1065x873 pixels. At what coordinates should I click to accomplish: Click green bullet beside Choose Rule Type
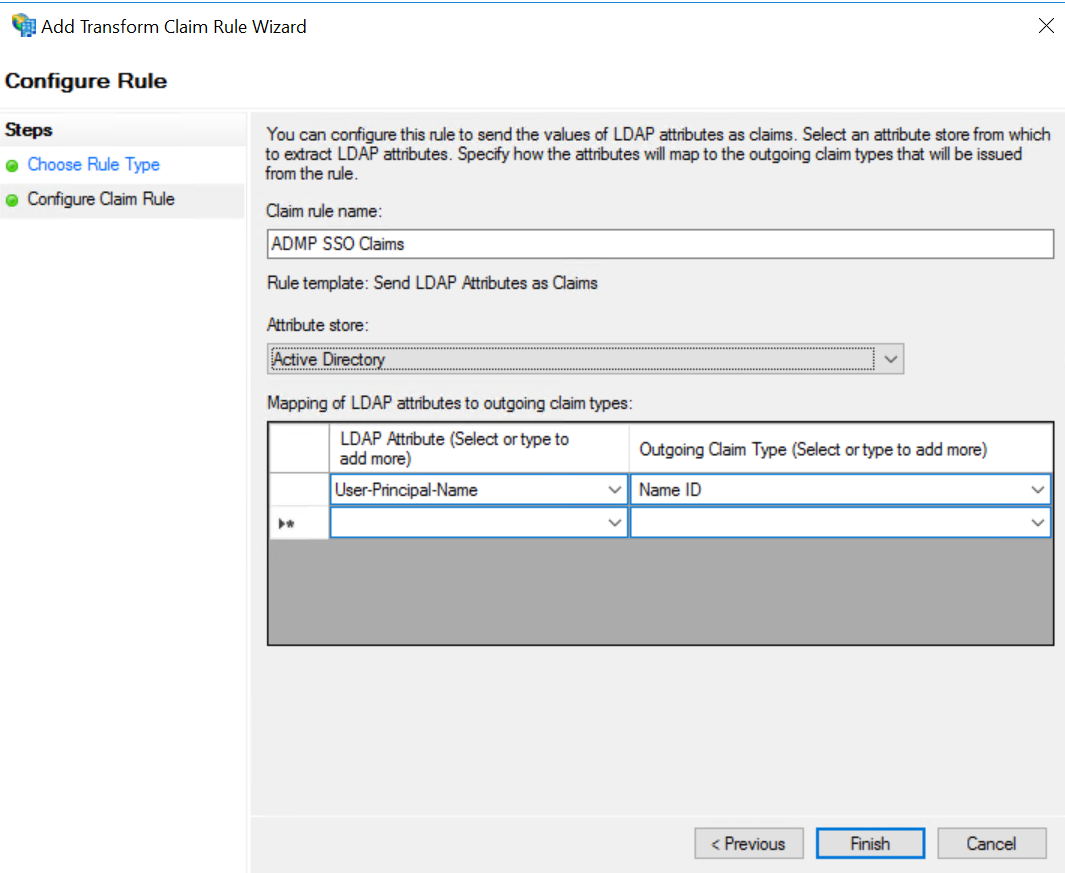(12, 166)
